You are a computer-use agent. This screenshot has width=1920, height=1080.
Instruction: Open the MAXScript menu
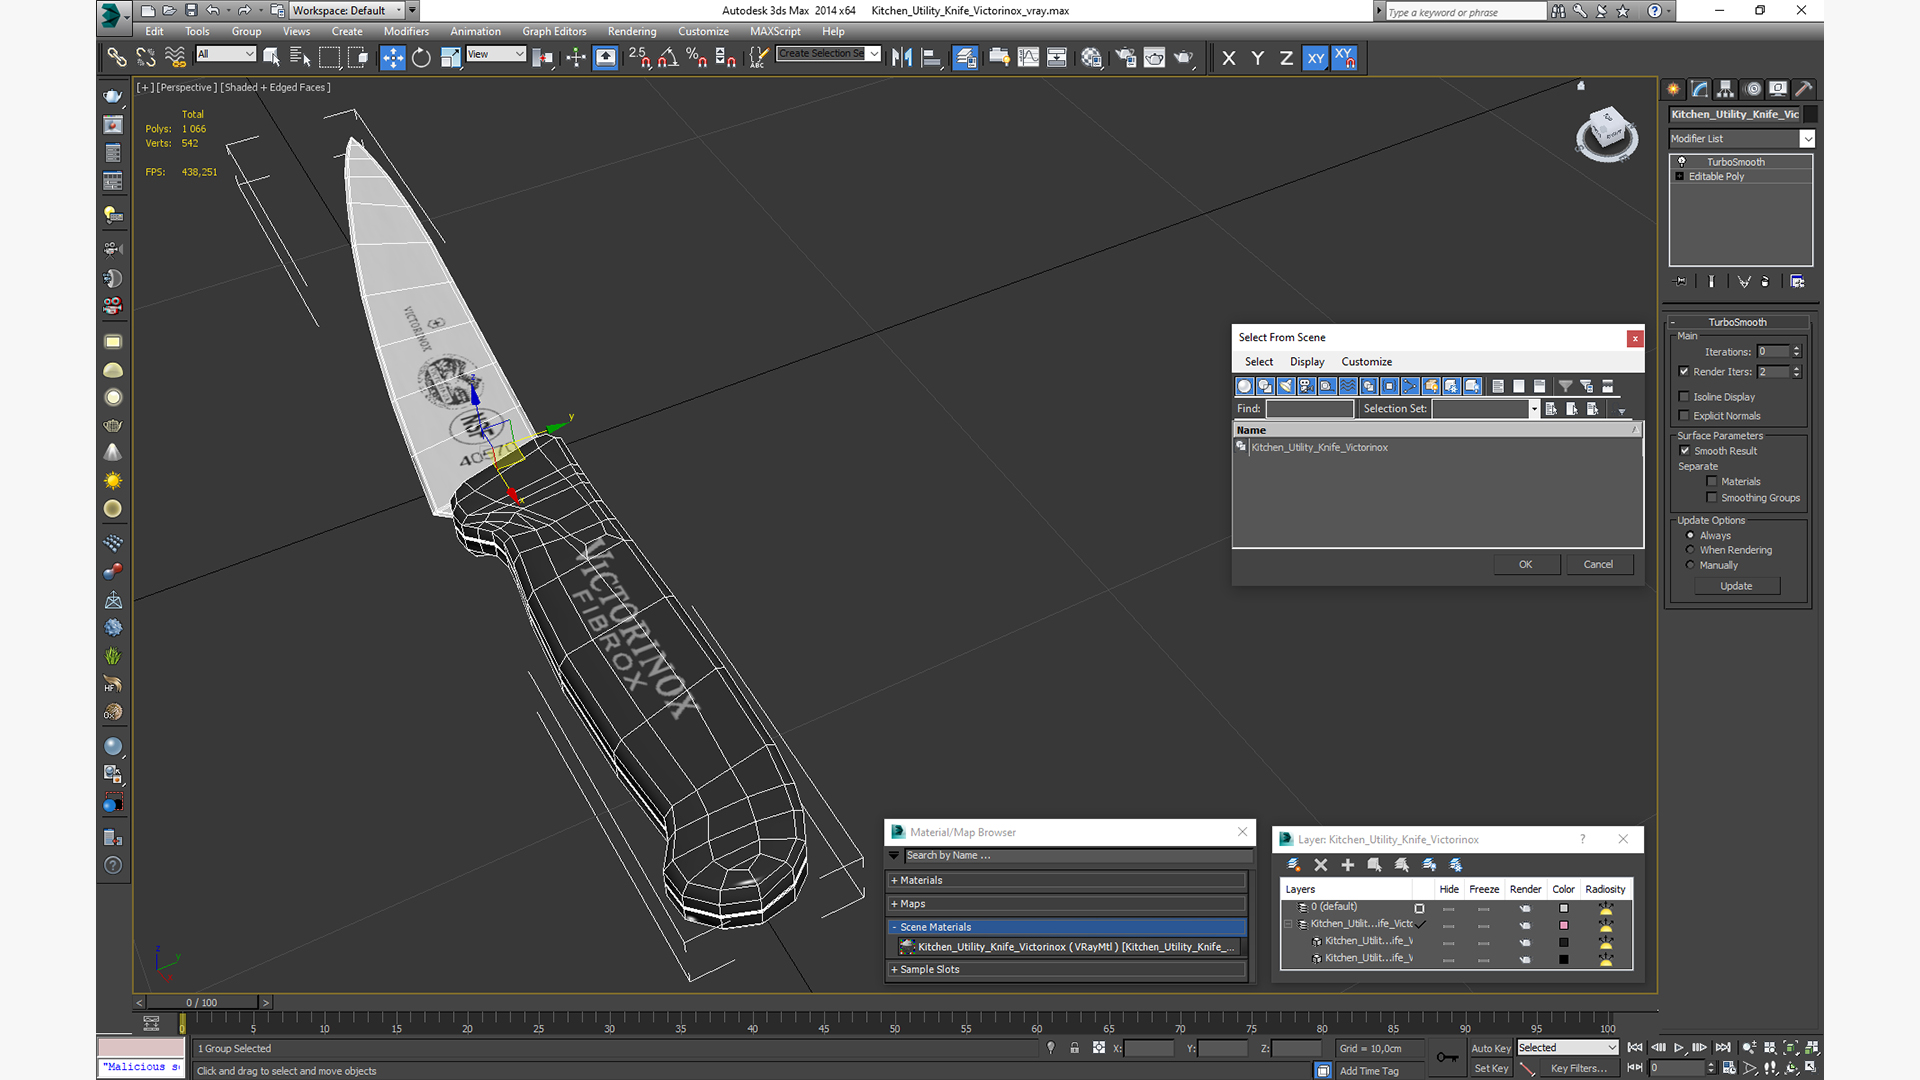[x=775, y=32]
